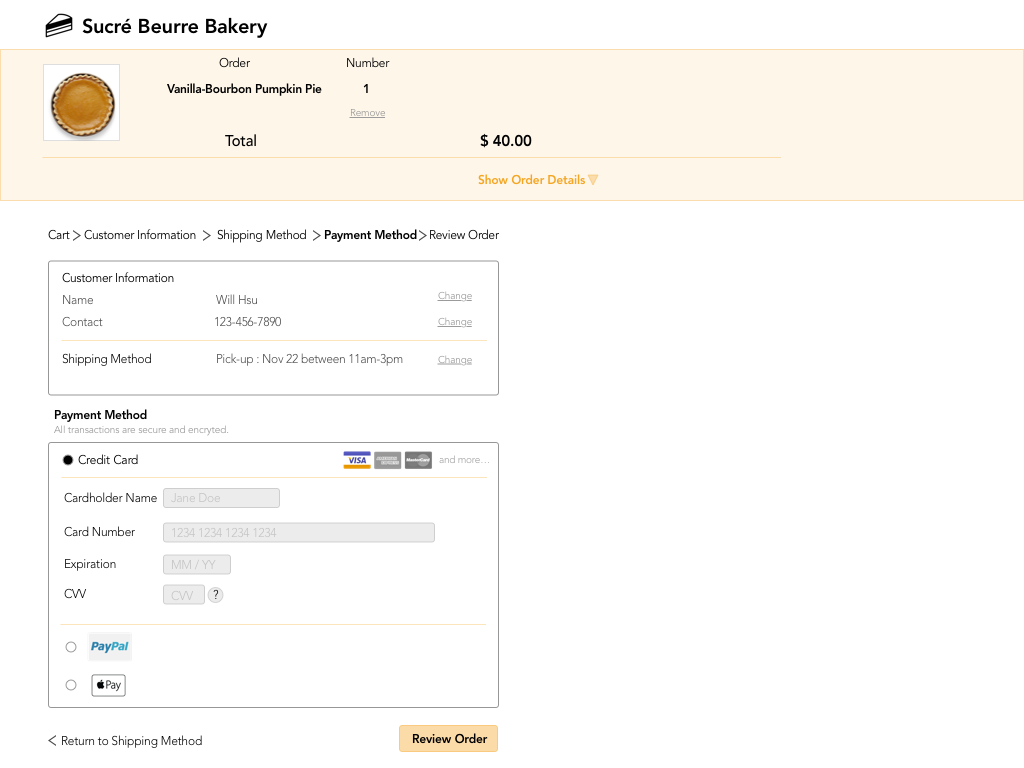The width and height of the screenshot is (1024, 768).
Task: Click the Apple Pay logo
Action: pyautogui.click(x=108, y=685)
